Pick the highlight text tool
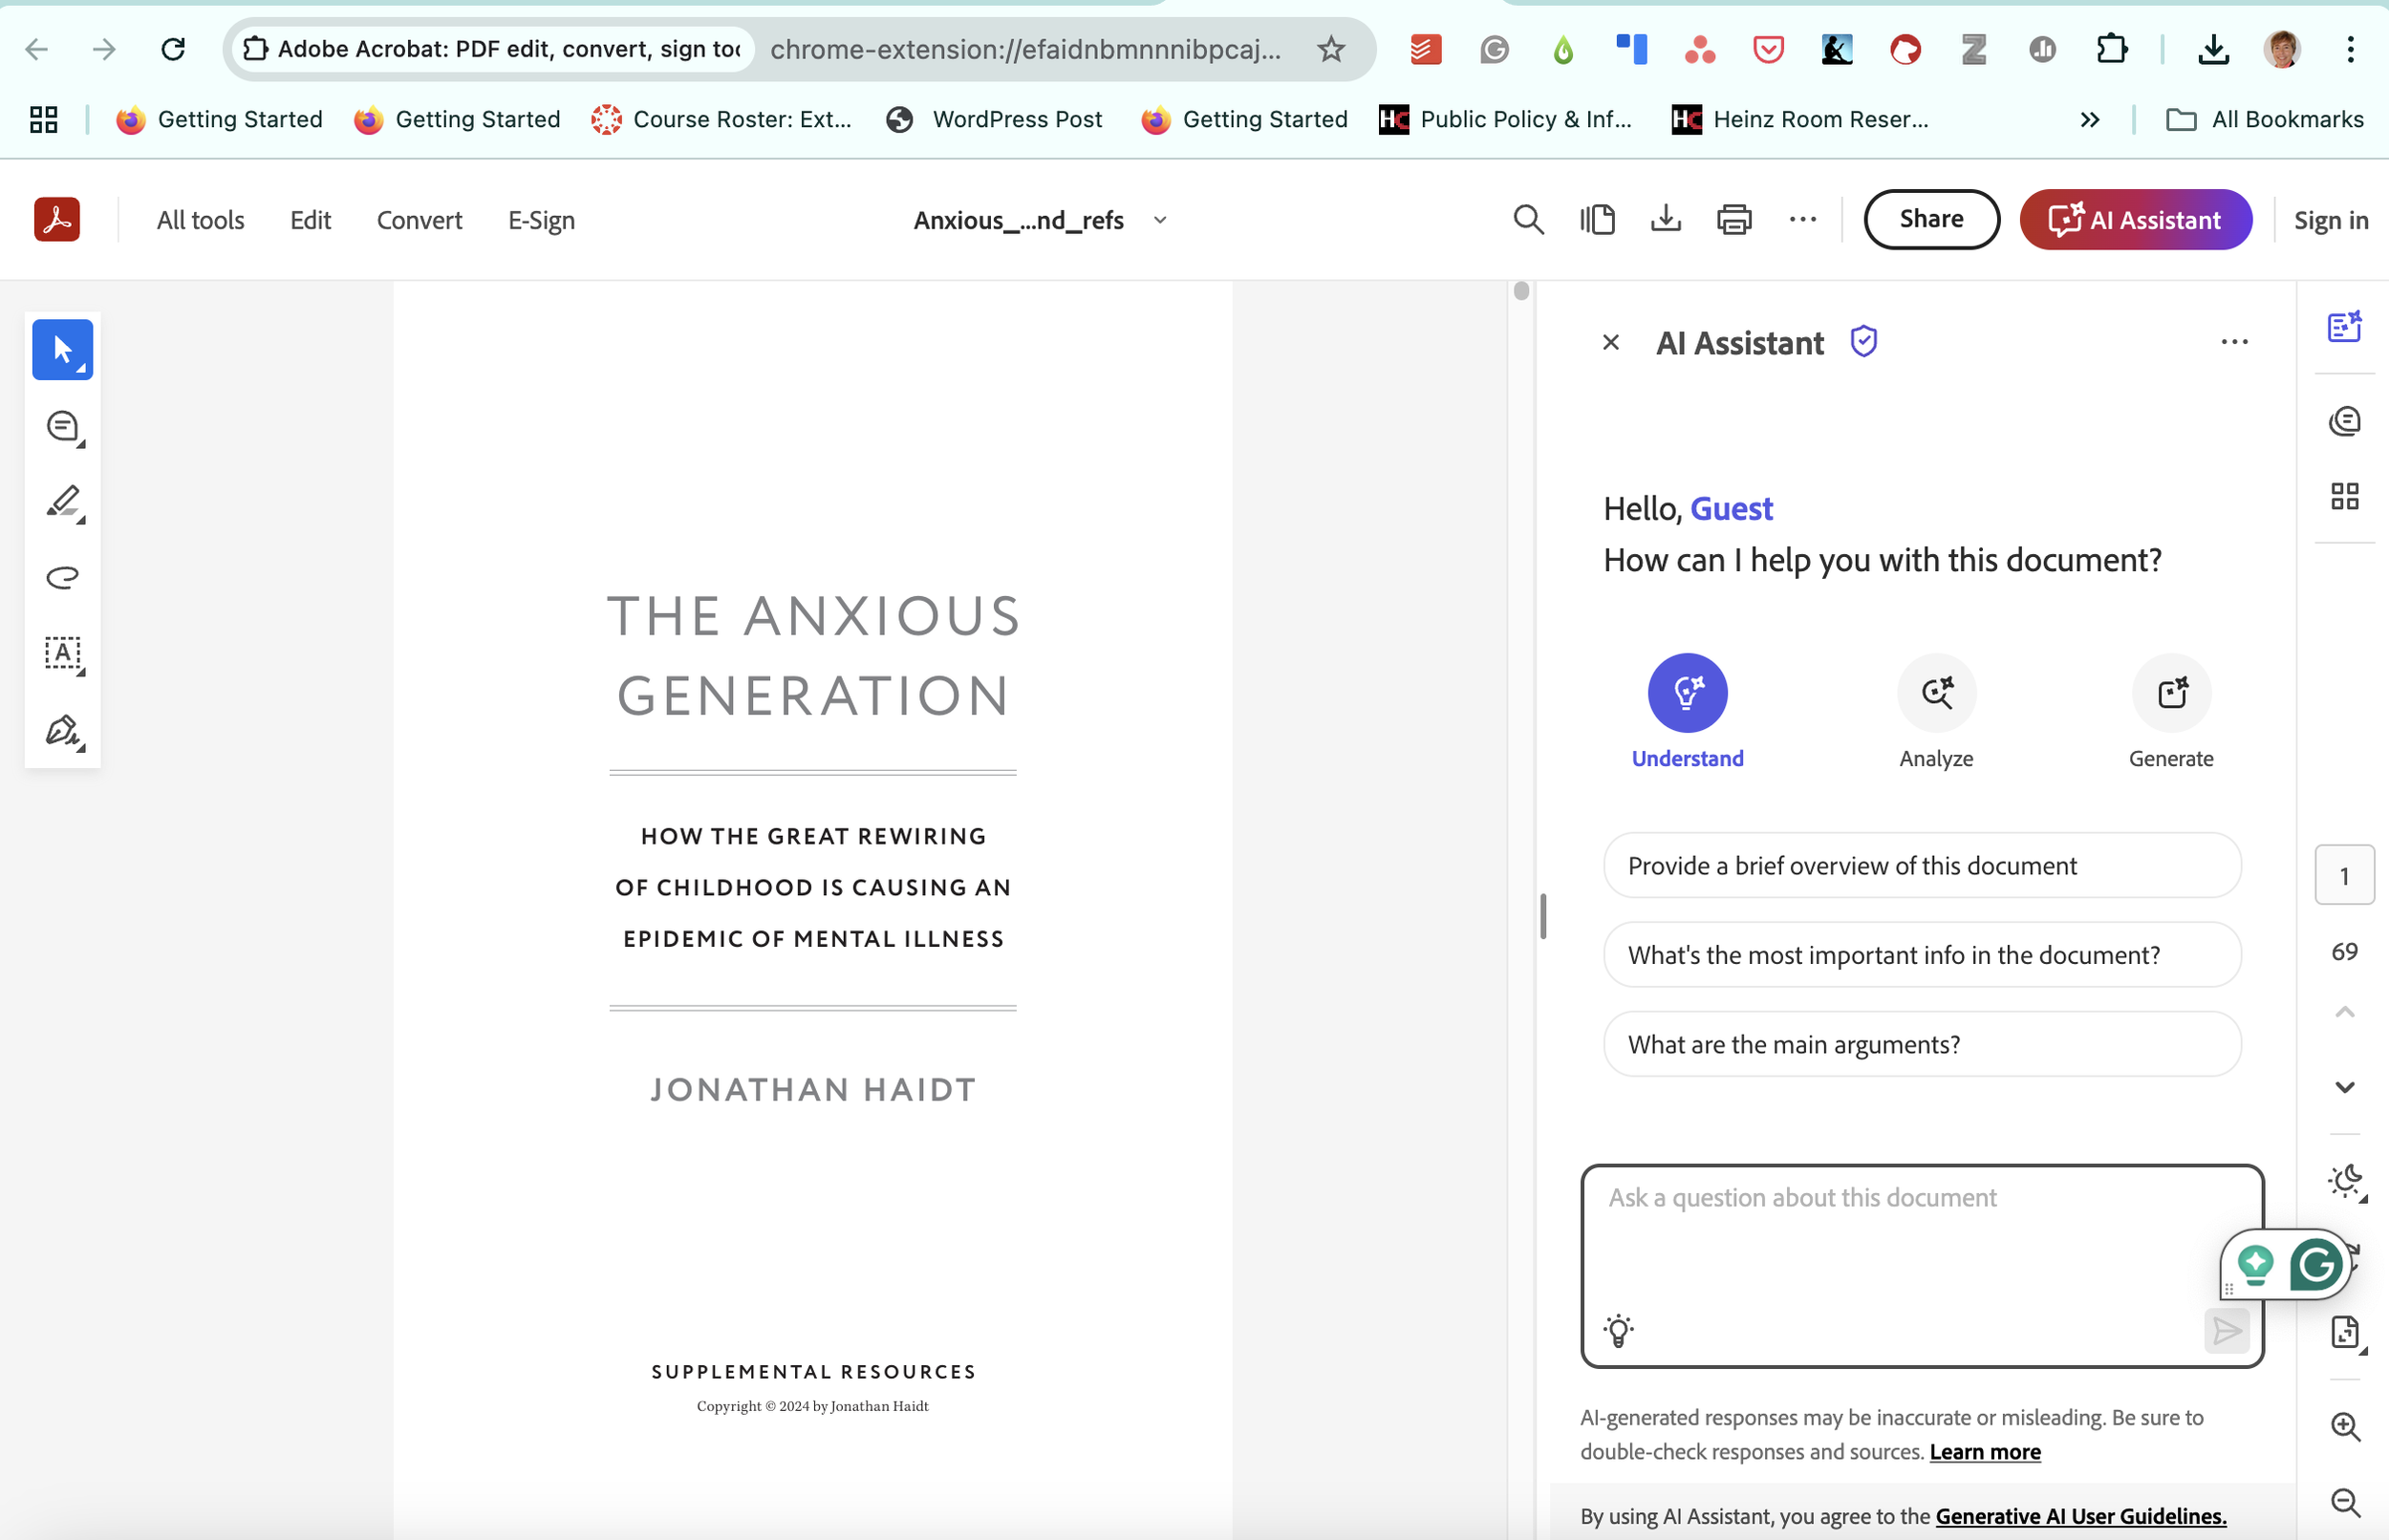The image size is (2389, 1540). pyautogui.click(x=62, y=502)
